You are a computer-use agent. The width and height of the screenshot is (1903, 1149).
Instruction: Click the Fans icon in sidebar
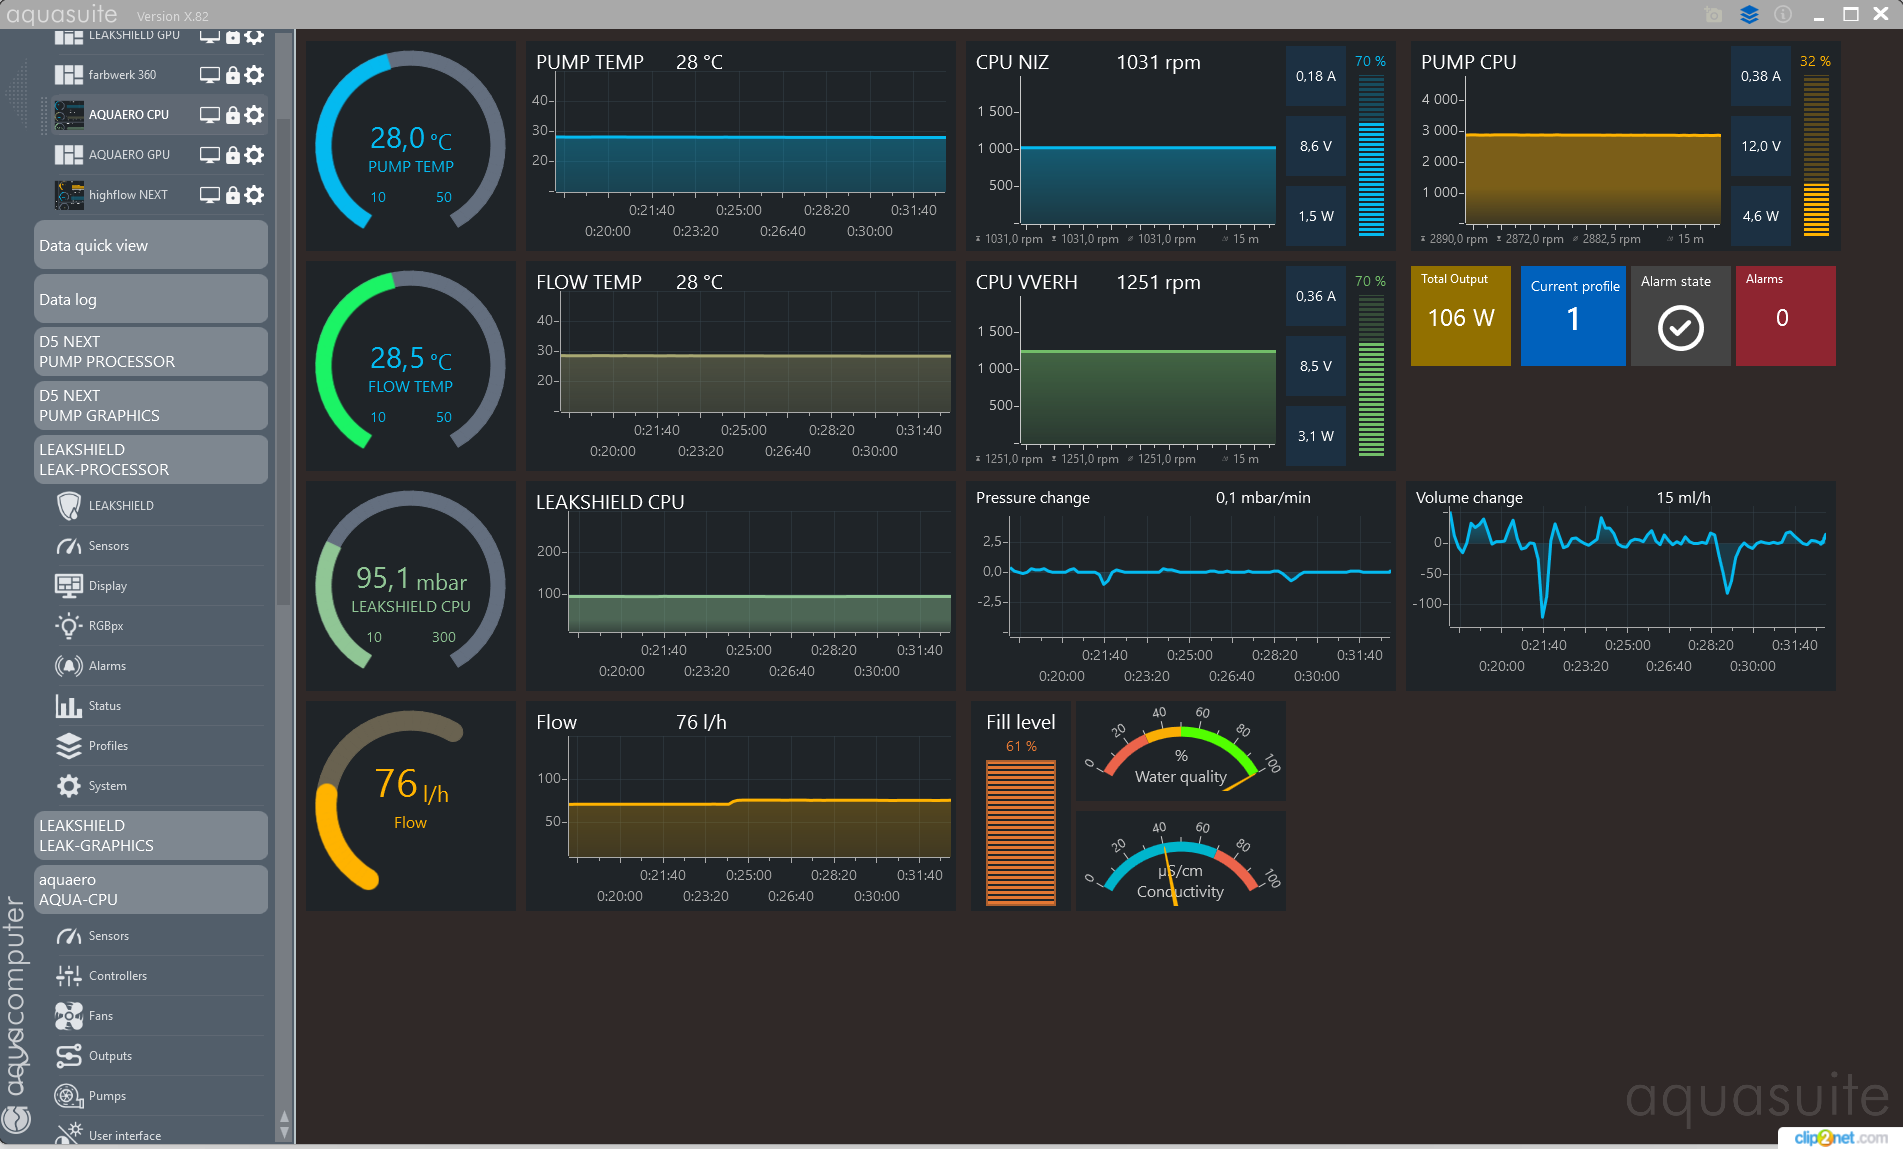pos(69,1016)
